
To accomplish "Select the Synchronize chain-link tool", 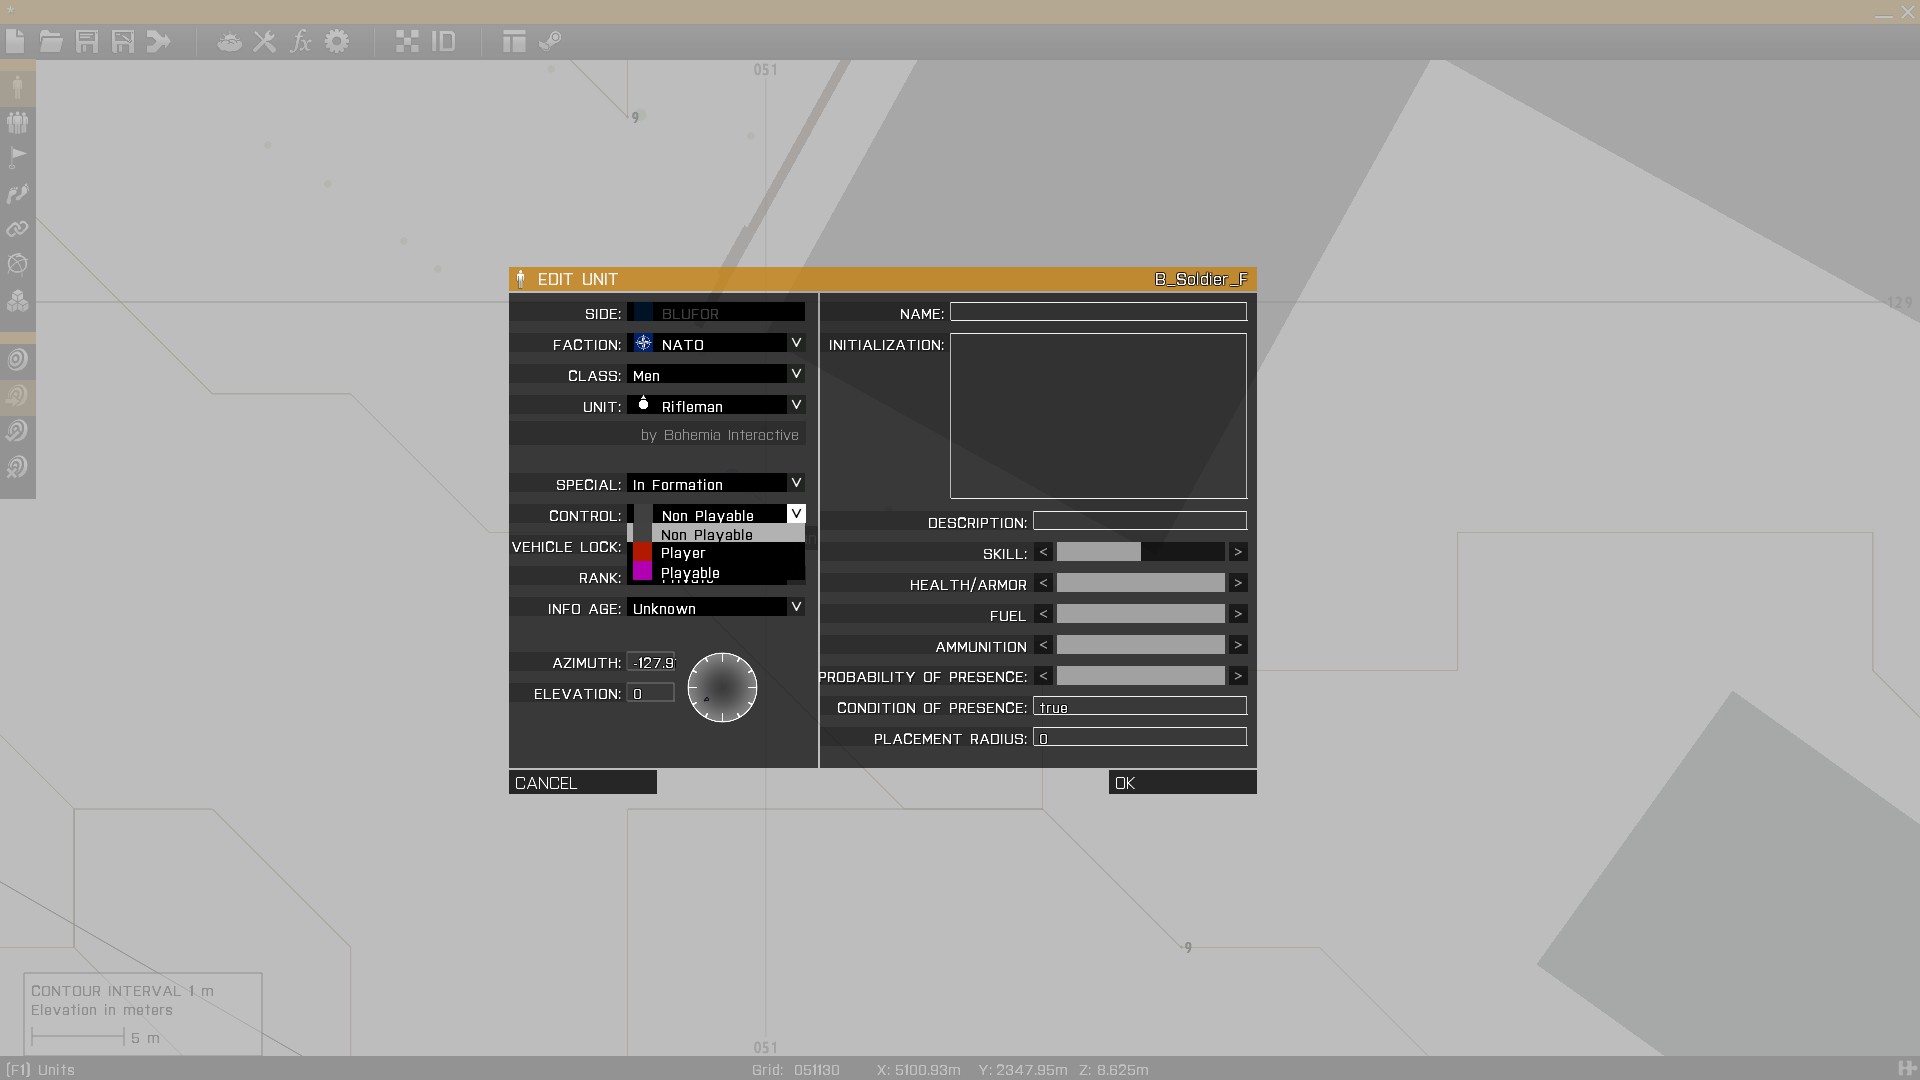I will tap(17, 229).
